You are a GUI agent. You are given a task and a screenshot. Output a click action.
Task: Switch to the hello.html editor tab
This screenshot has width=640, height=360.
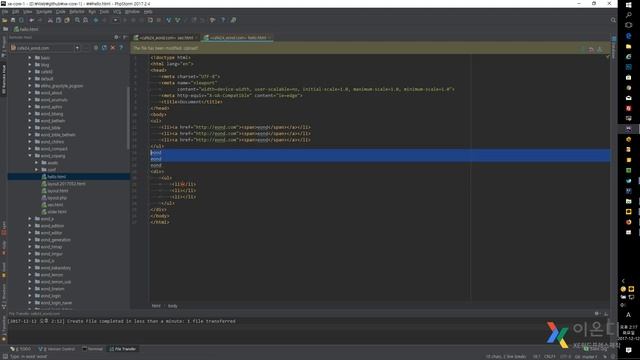pyautogui.click(x=238, y=38)
